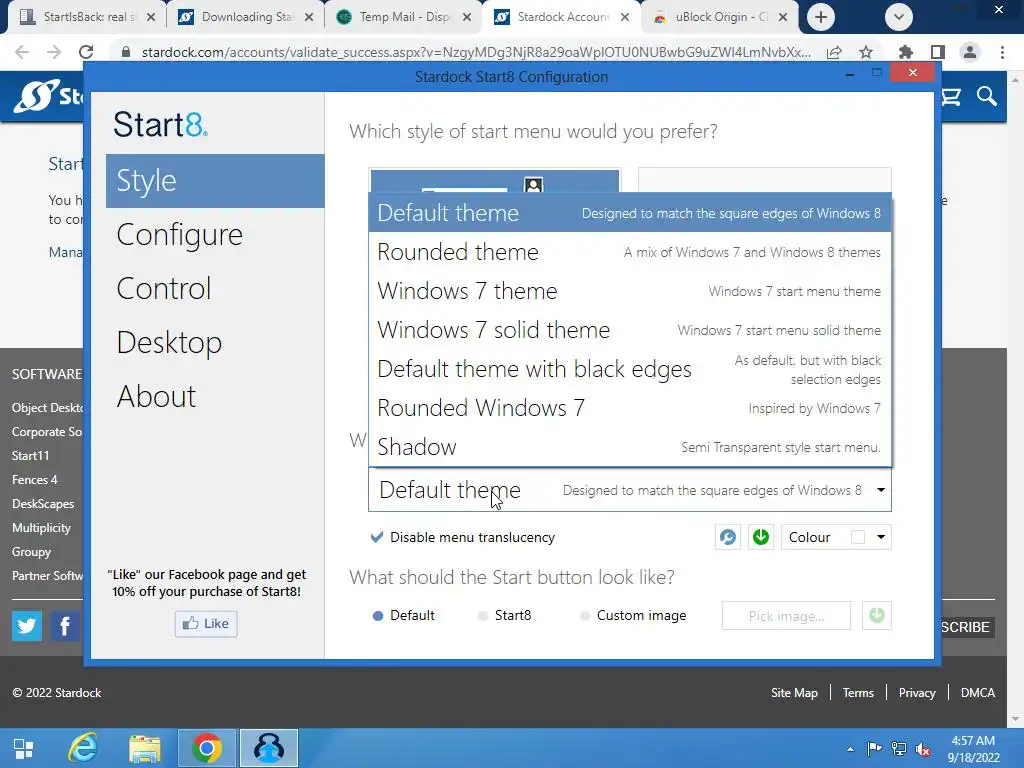Screen dimensions: 1024x768
Task: Close the Stardock Account tab
Action: pos(625,17)
